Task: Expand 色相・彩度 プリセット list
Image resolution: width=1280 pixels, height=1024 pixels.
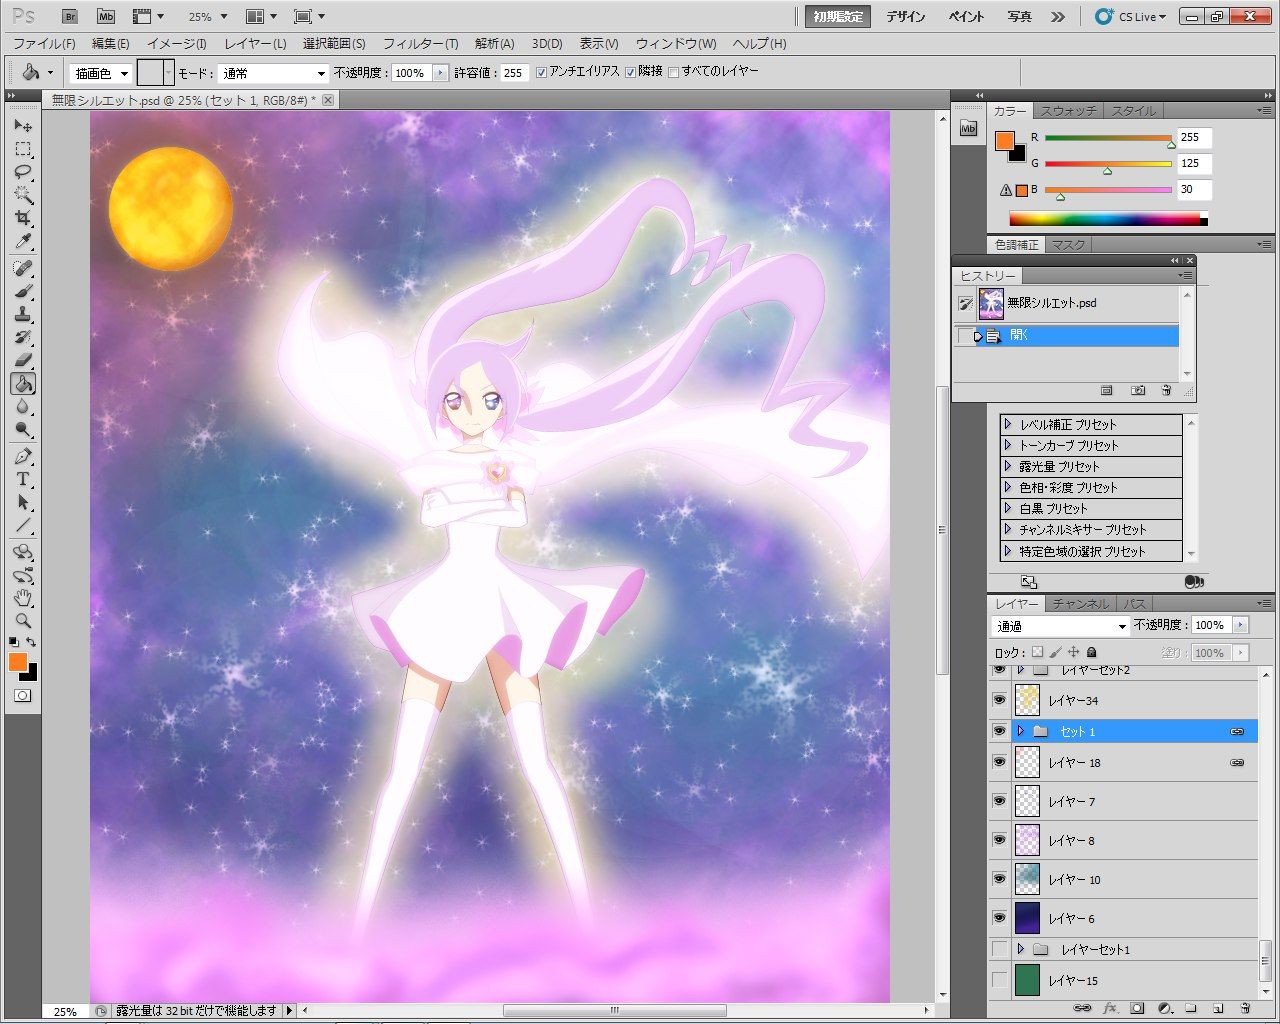Action: pos(1008,487)
